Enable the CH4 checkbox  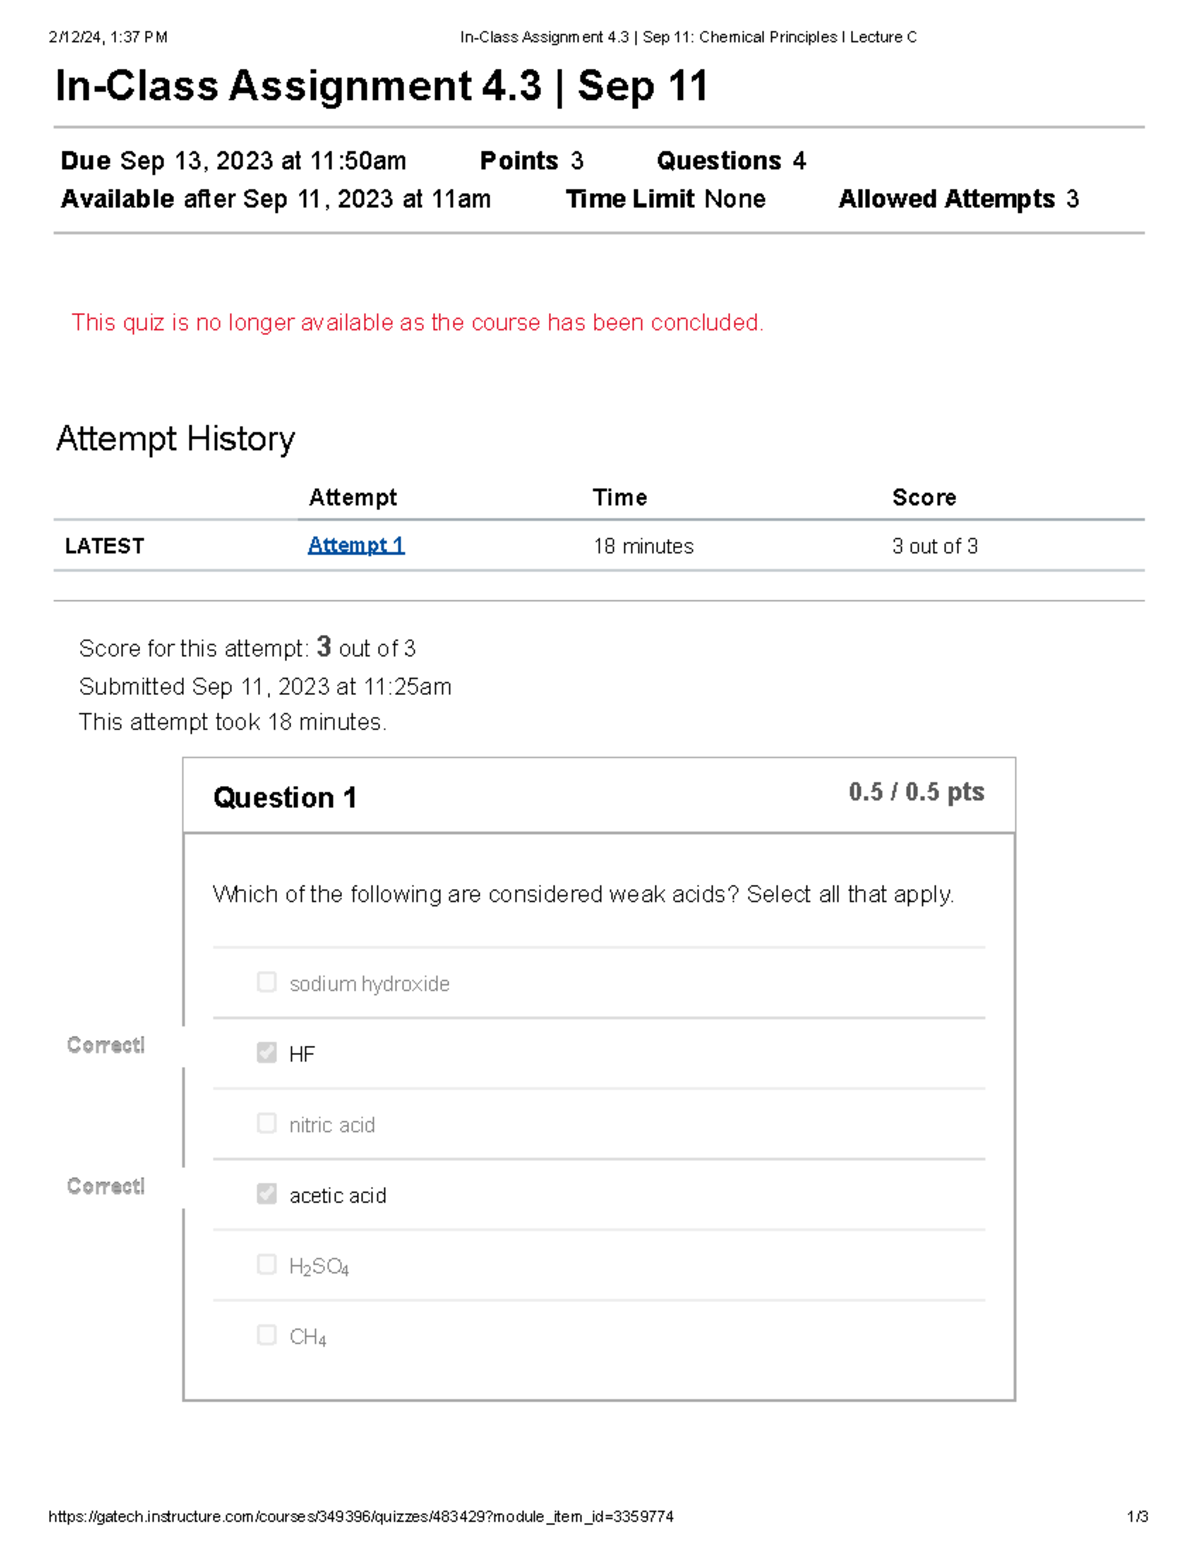coord(266,1335)
